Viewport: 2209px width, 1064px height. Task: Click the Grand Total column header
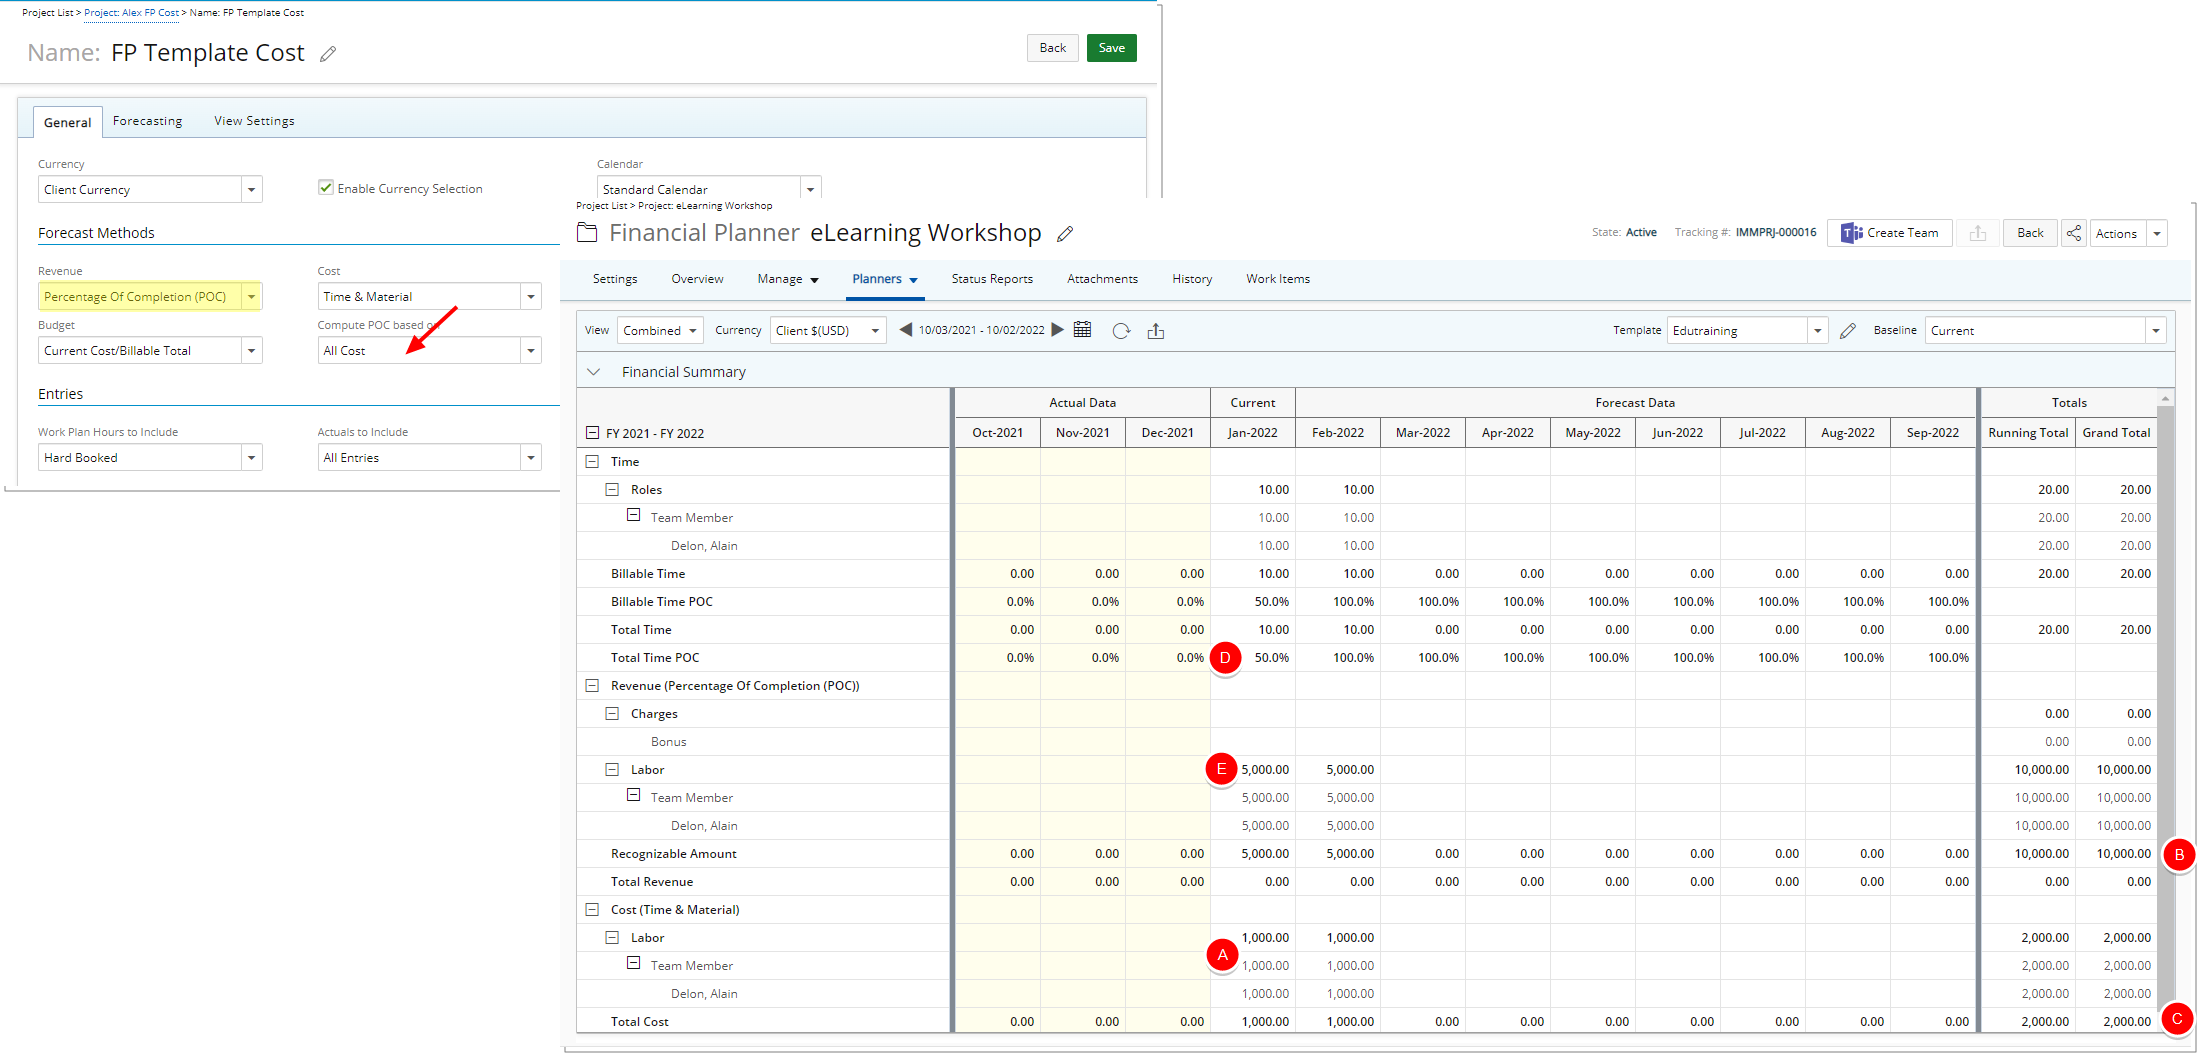click(x=2116, y=433)
